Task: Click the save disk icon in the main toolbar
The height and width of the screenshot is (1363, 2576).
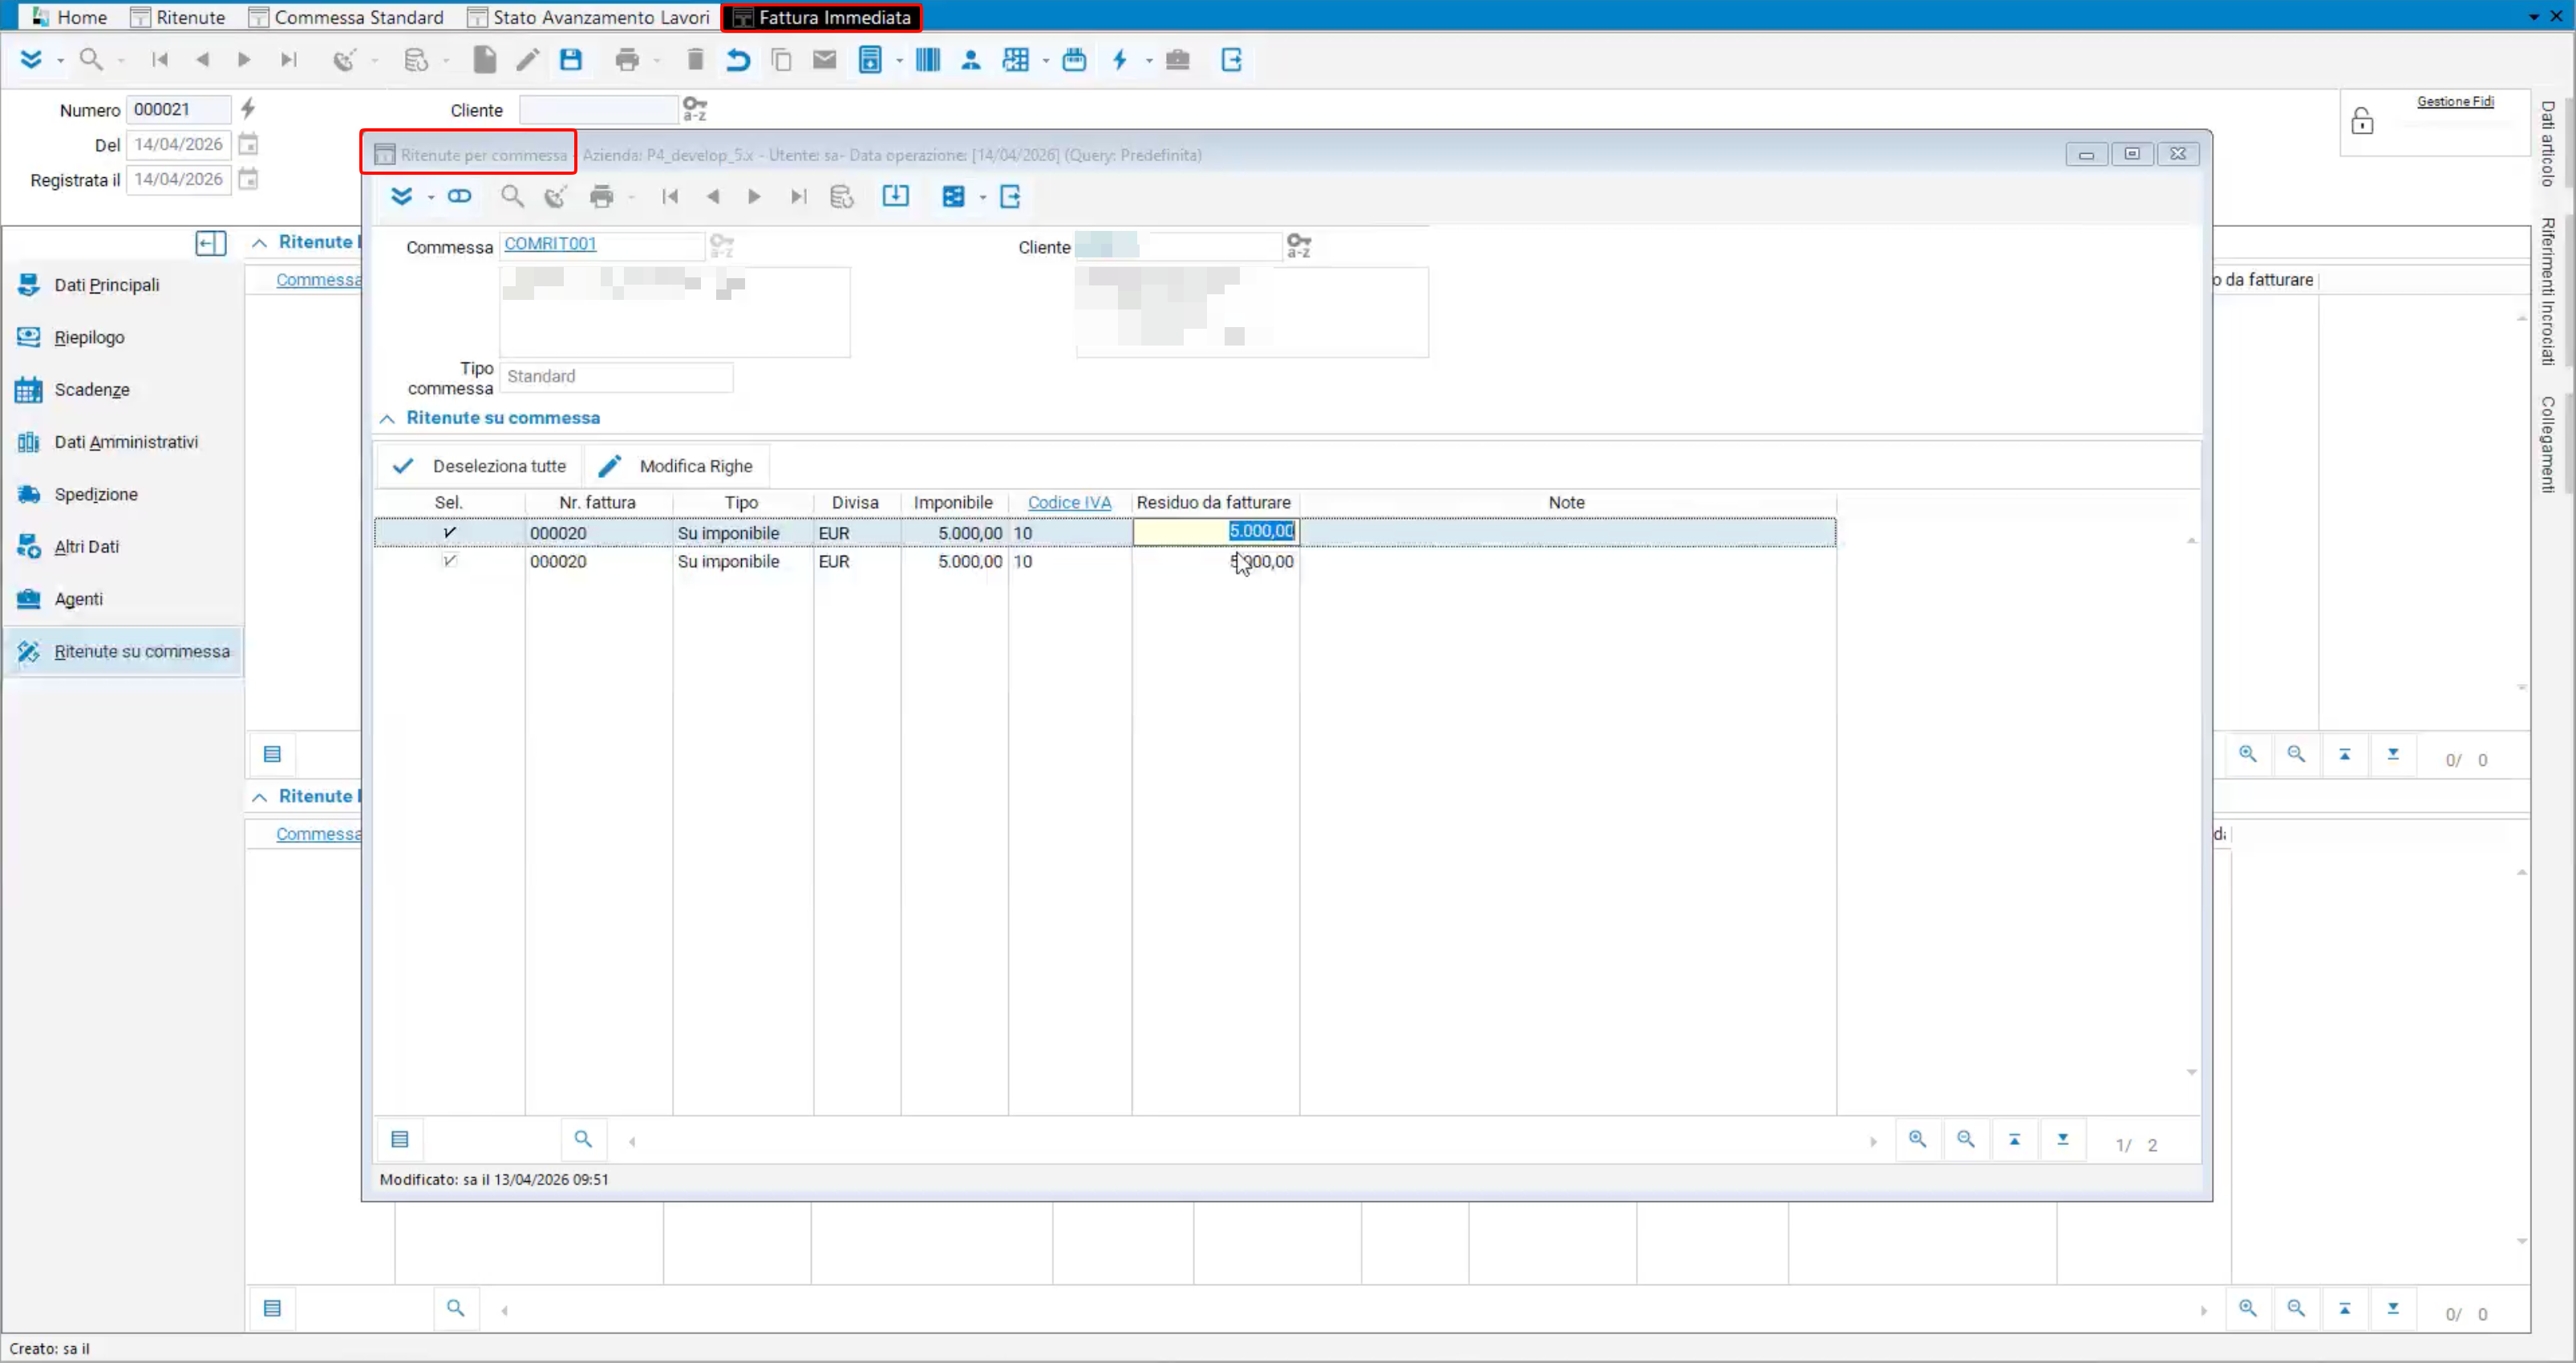Action: [x=571, y=60]
